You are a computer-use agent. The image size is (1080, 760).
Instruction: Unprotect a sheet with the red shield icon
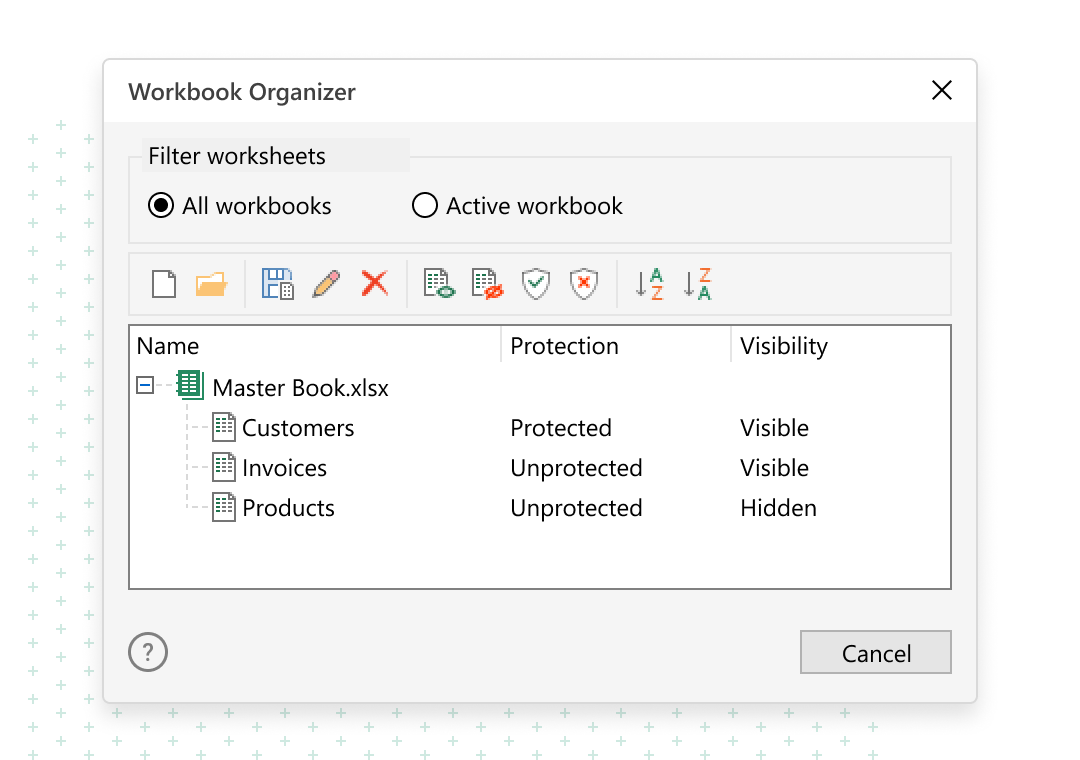(583, 283)
